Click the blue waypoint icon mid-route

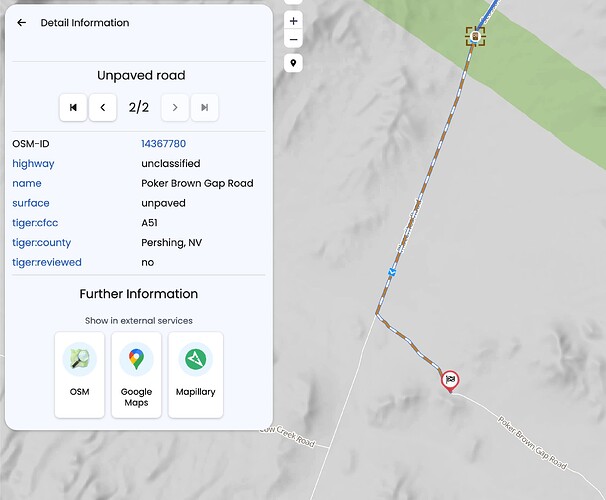pos(395,271)
